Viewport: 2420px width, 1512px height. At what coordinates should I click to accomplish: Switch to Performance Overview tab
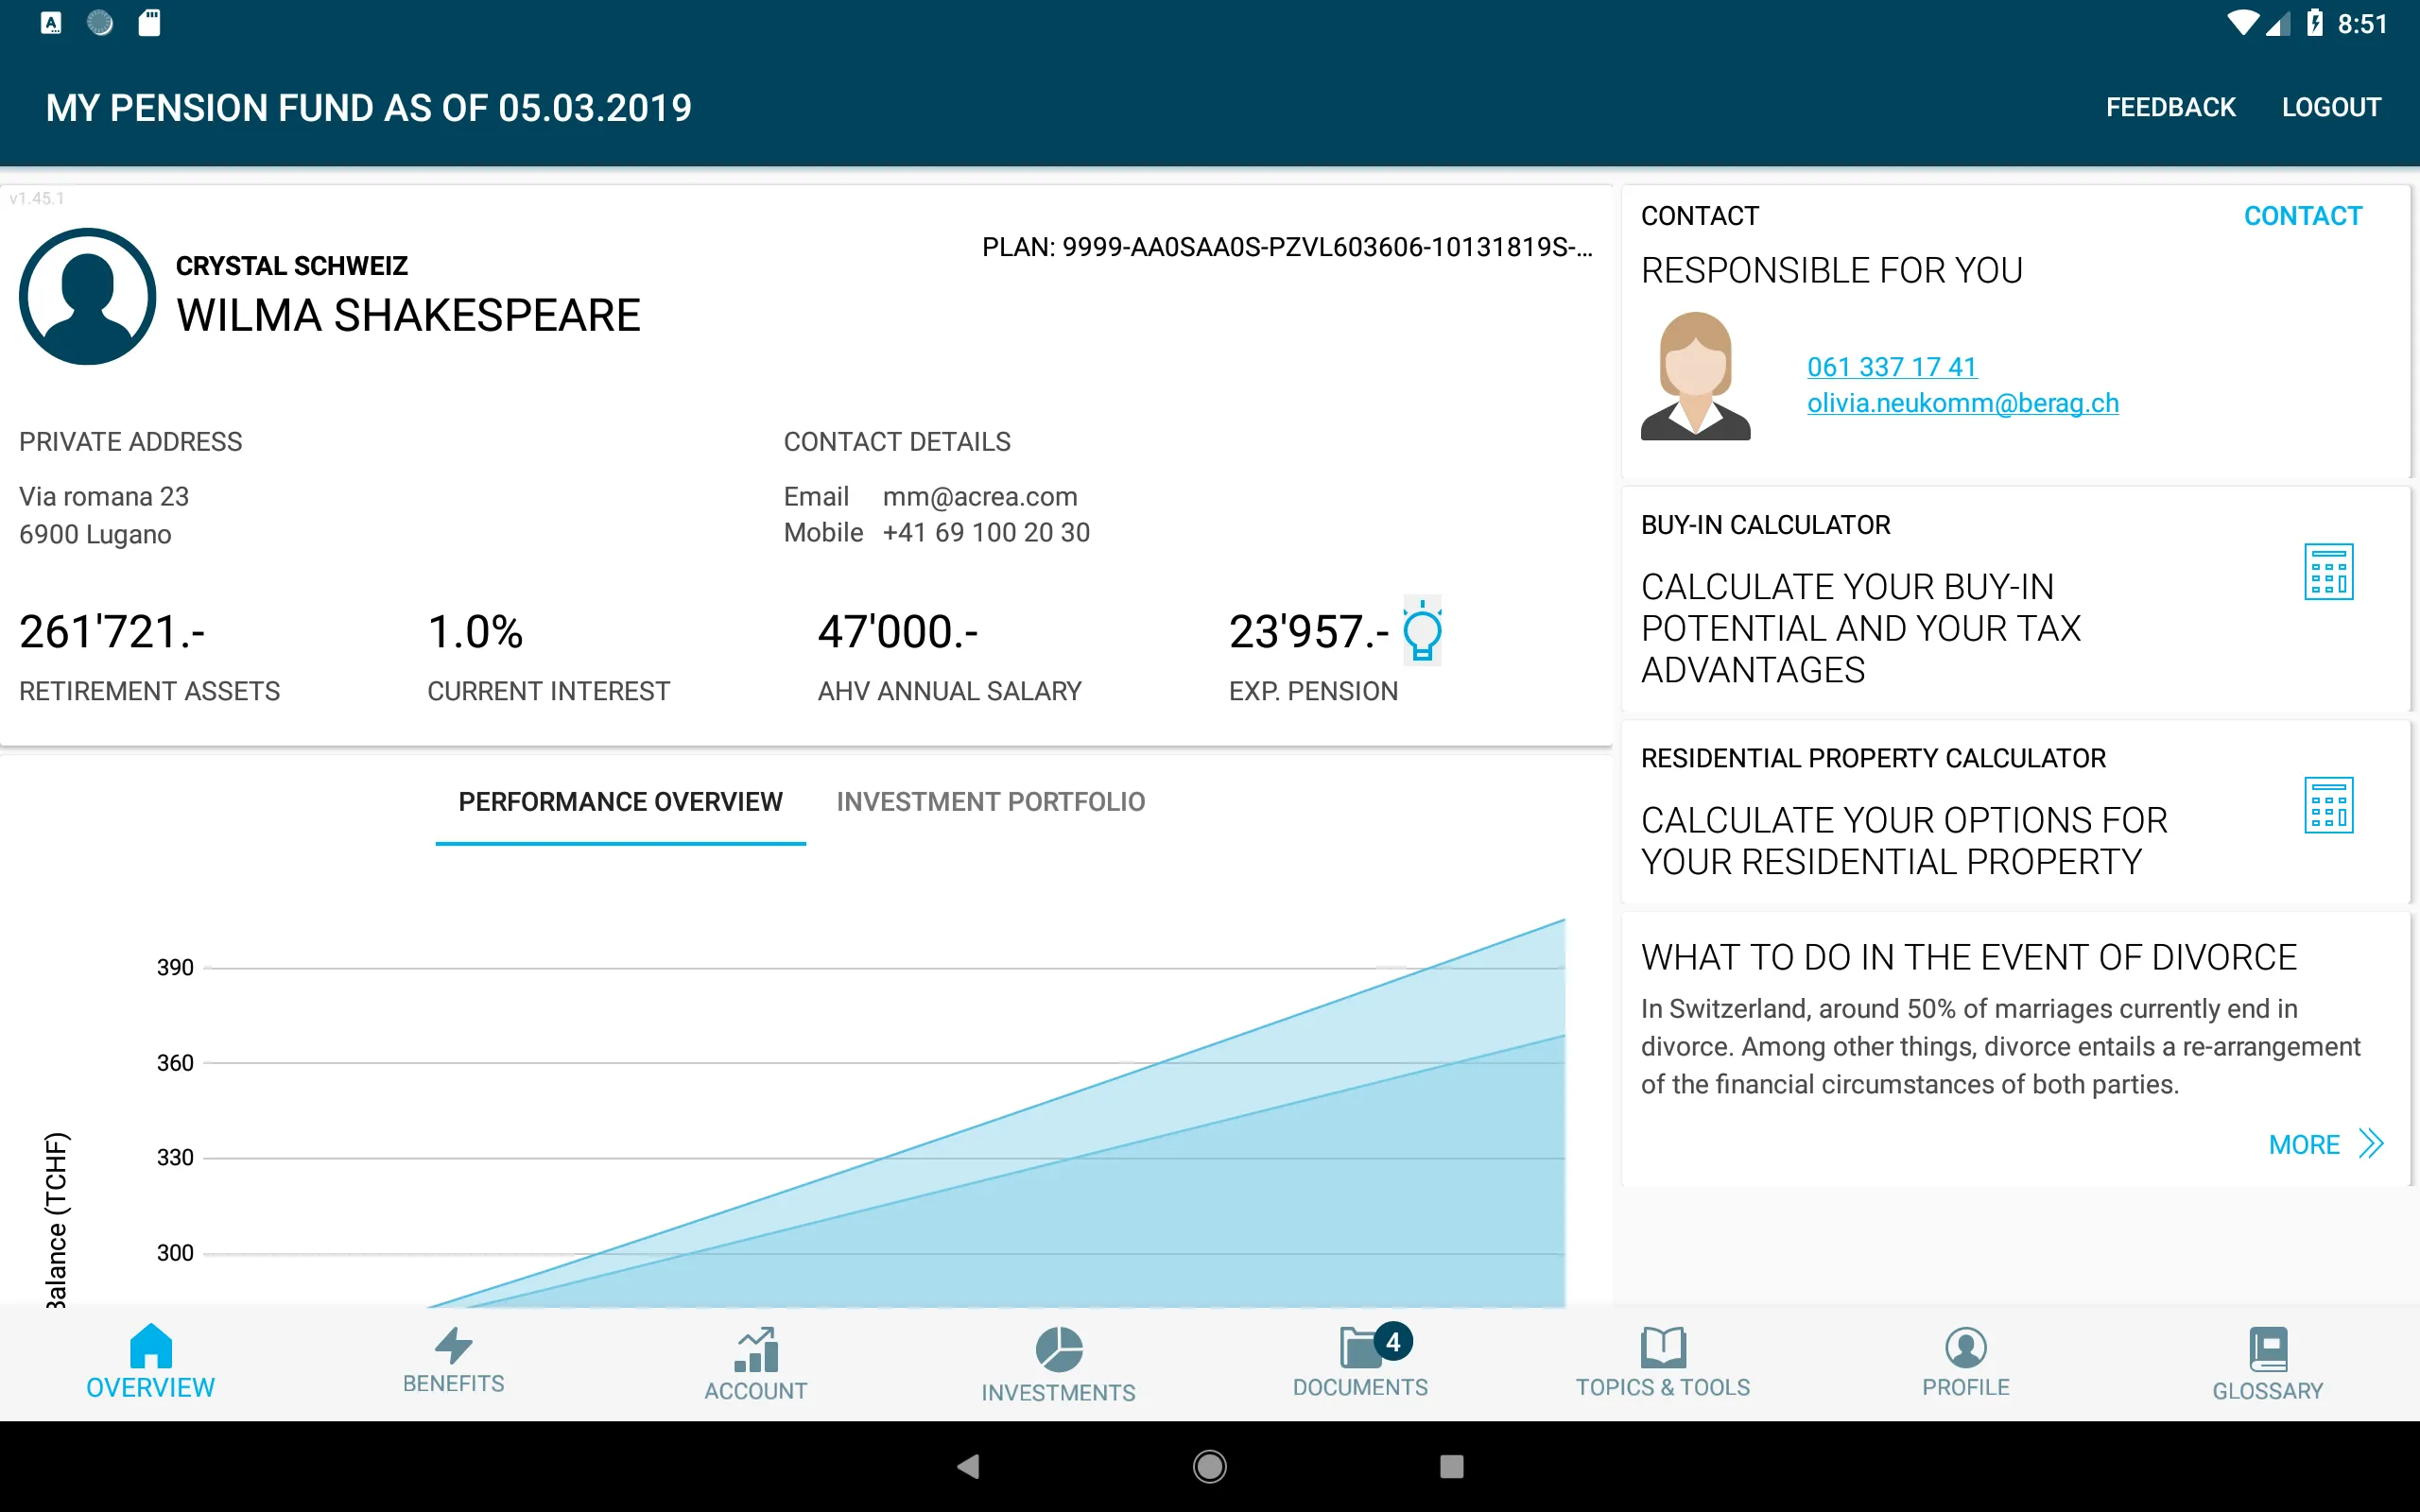click(x=620, y=801)
